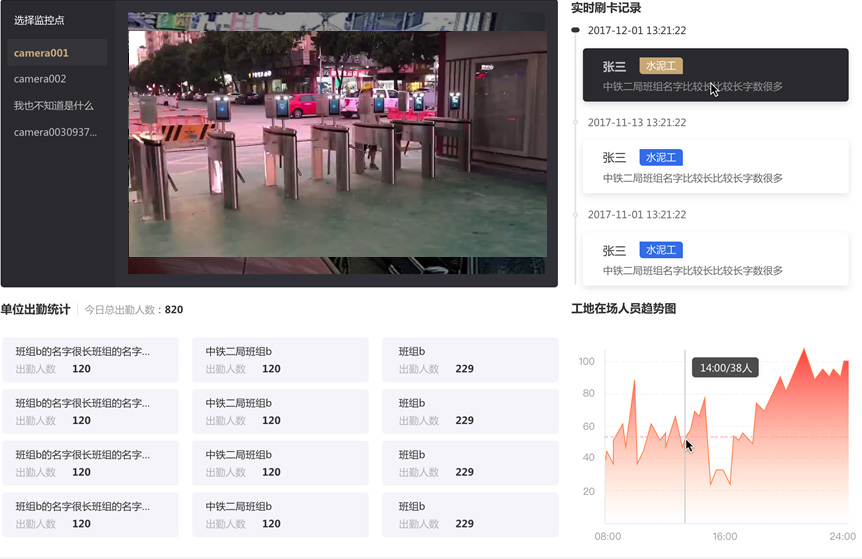
Task: Click the blue 水泥工 tag under 2017-11-01
Action: (660, 250)
